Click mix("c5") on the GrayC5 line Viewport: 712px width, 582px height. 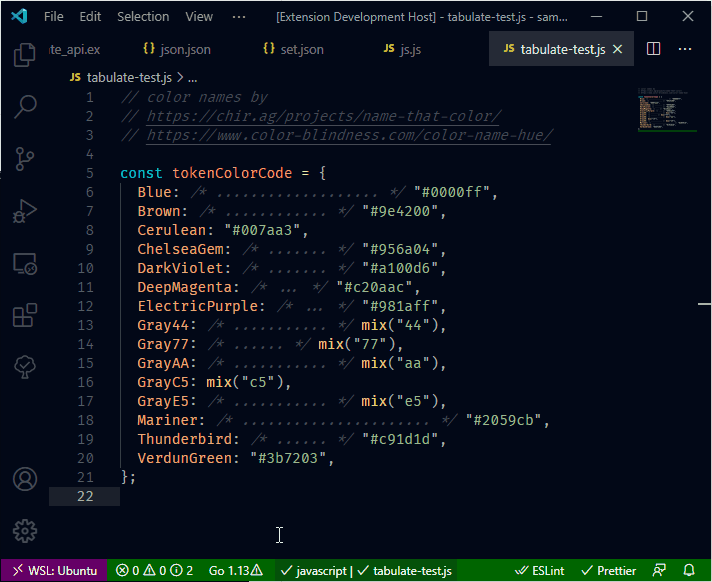point(245,382)
